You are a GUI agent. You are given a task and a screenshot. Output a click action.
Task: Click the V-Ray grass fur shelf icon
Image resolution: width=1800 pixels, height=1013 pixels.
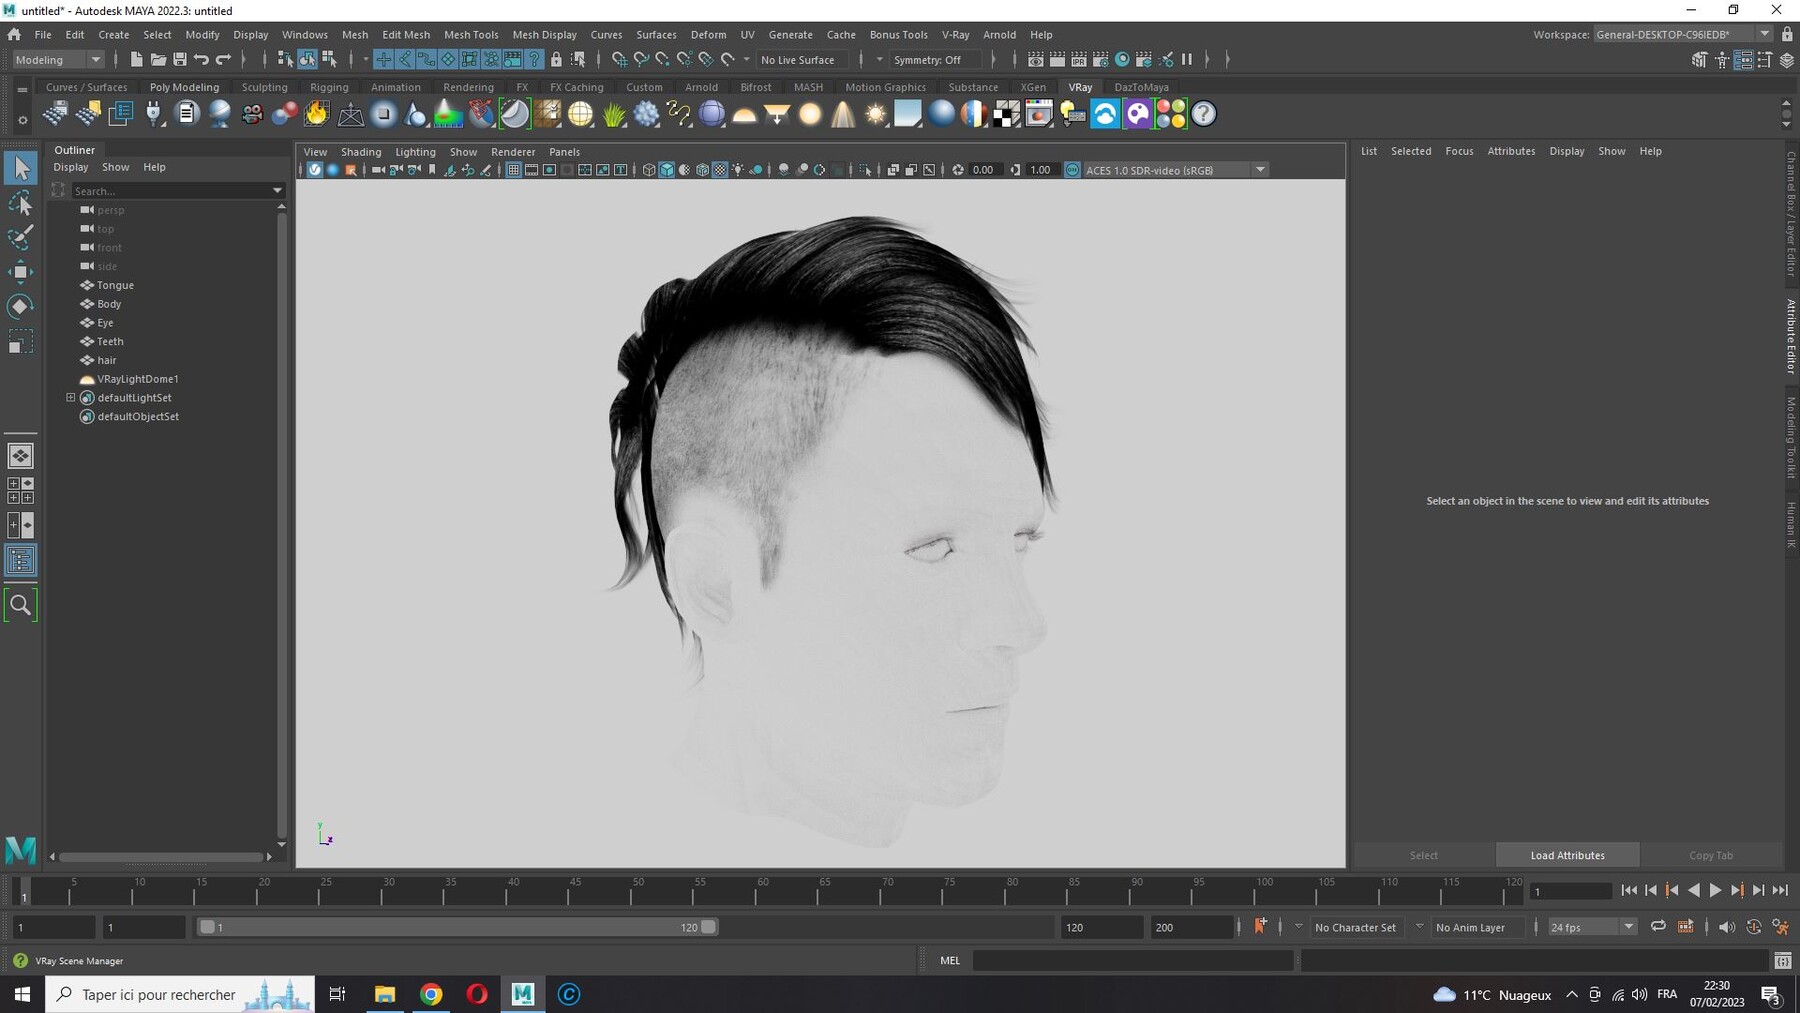click(x=614, y=114)
